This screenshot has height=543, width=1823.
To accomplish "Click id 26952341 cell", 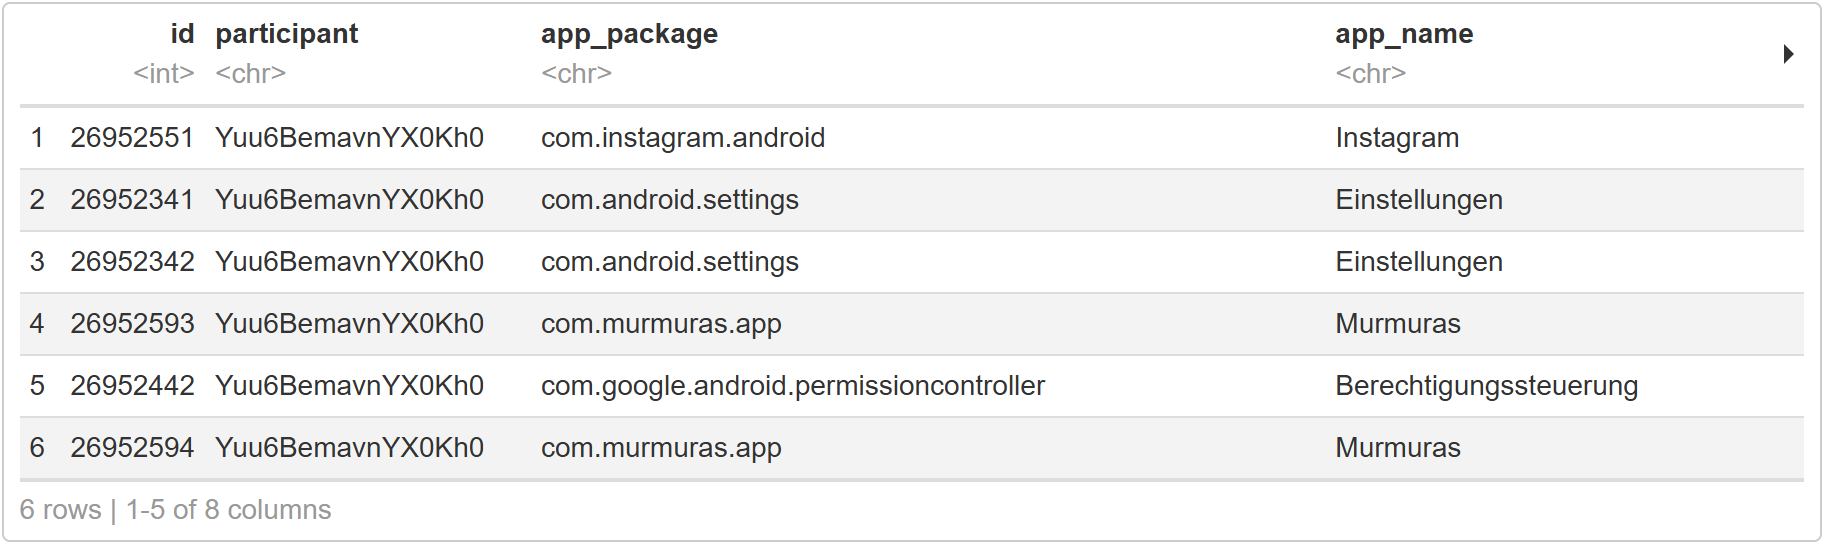I will [x=132, y=200].
